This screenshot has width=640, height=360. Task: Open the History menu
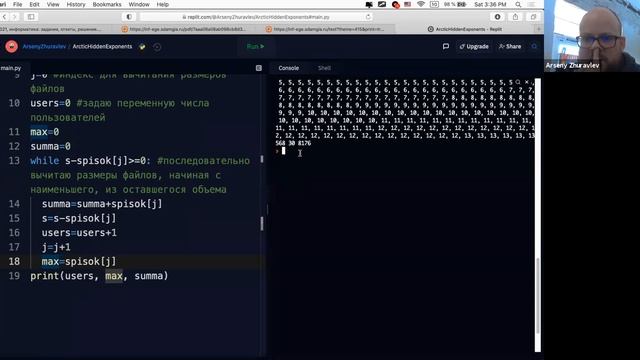(x=76, y=4)
